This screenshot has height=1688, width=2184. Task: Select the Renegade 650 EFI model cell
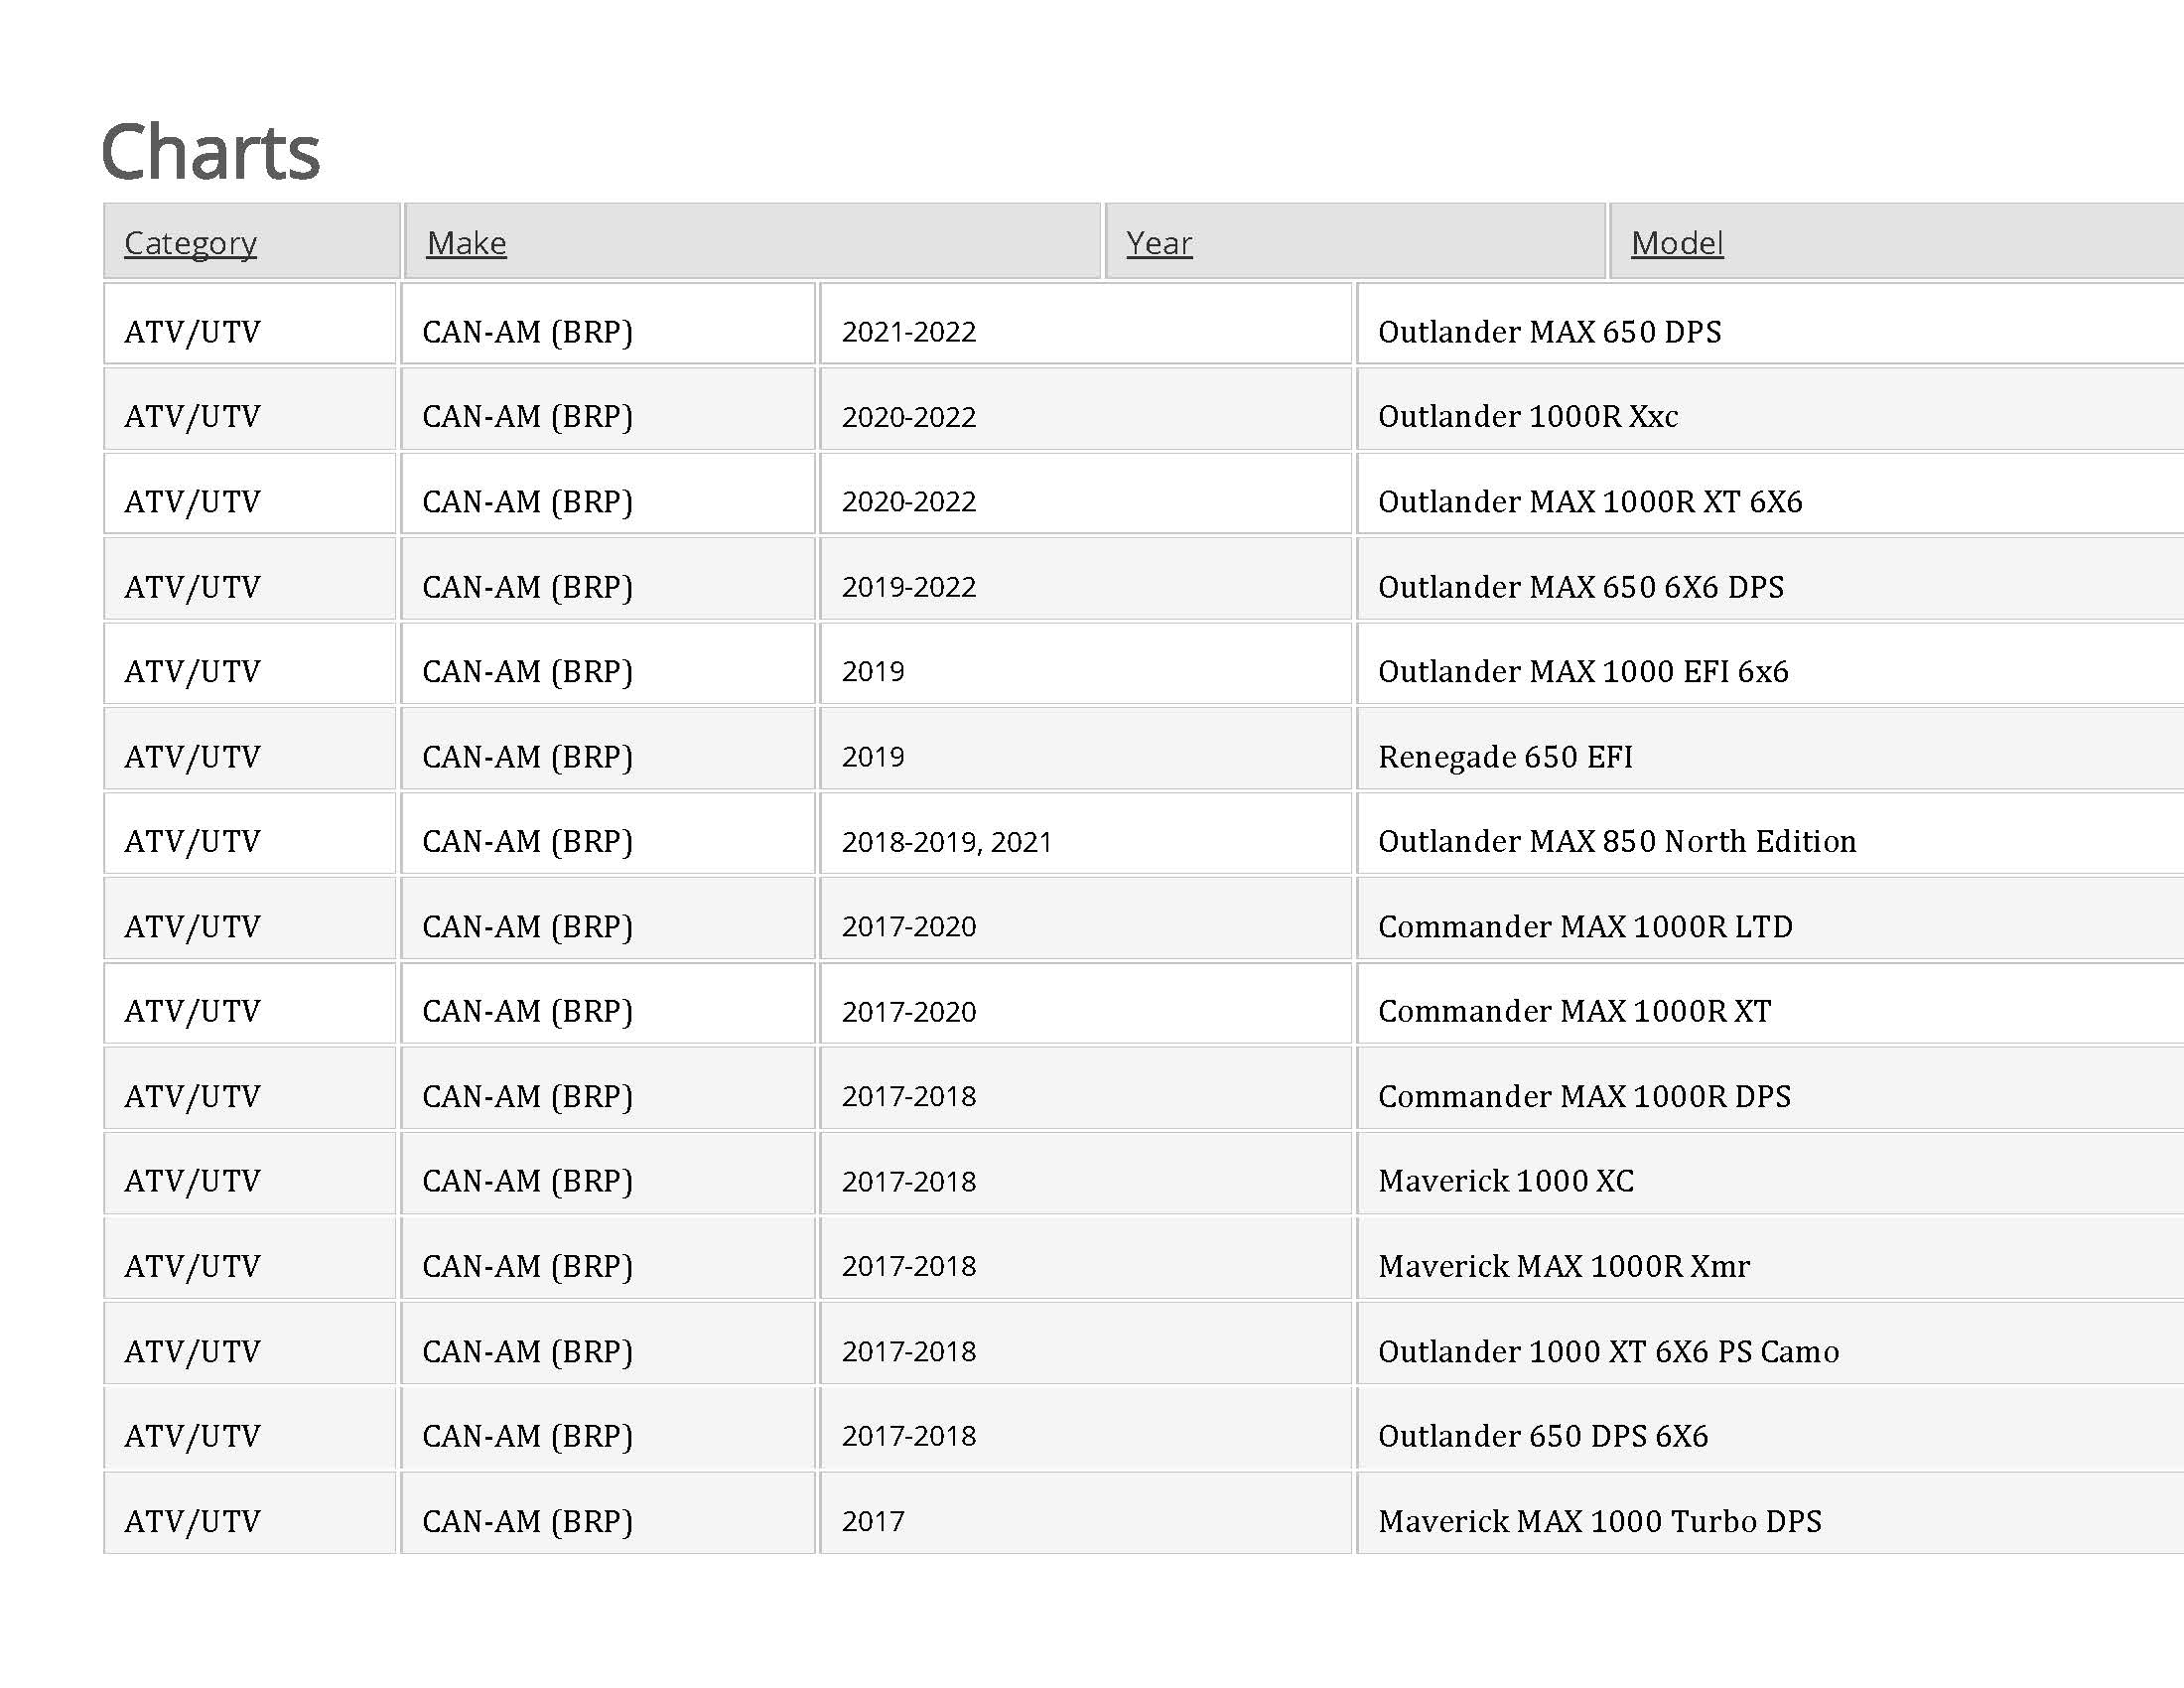[1769, 748]
